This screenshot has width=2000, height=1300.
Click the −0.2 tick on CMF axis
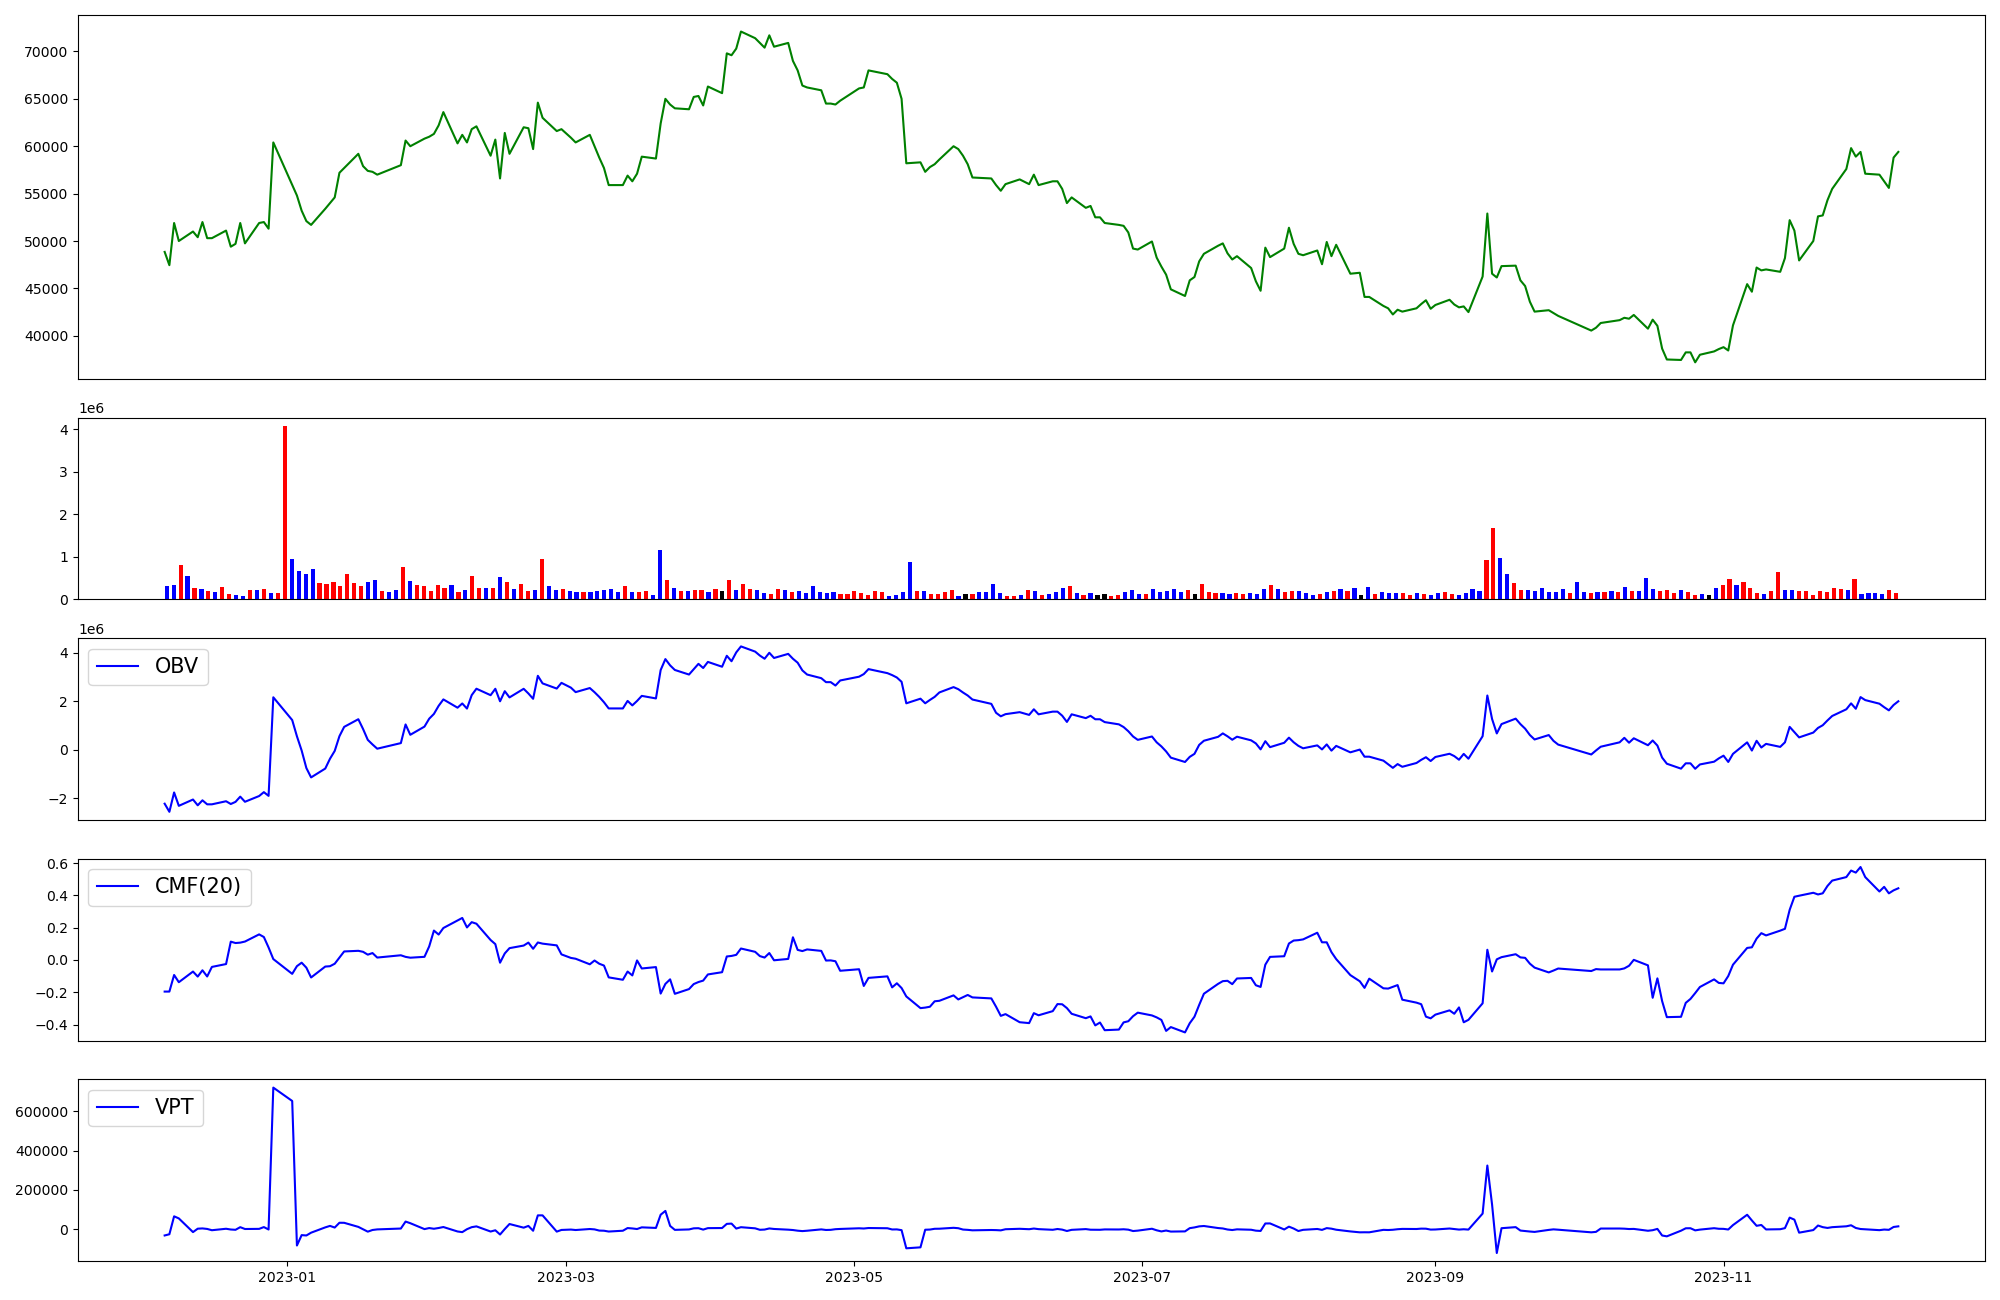pyautogui.click(x=51, y=993)
